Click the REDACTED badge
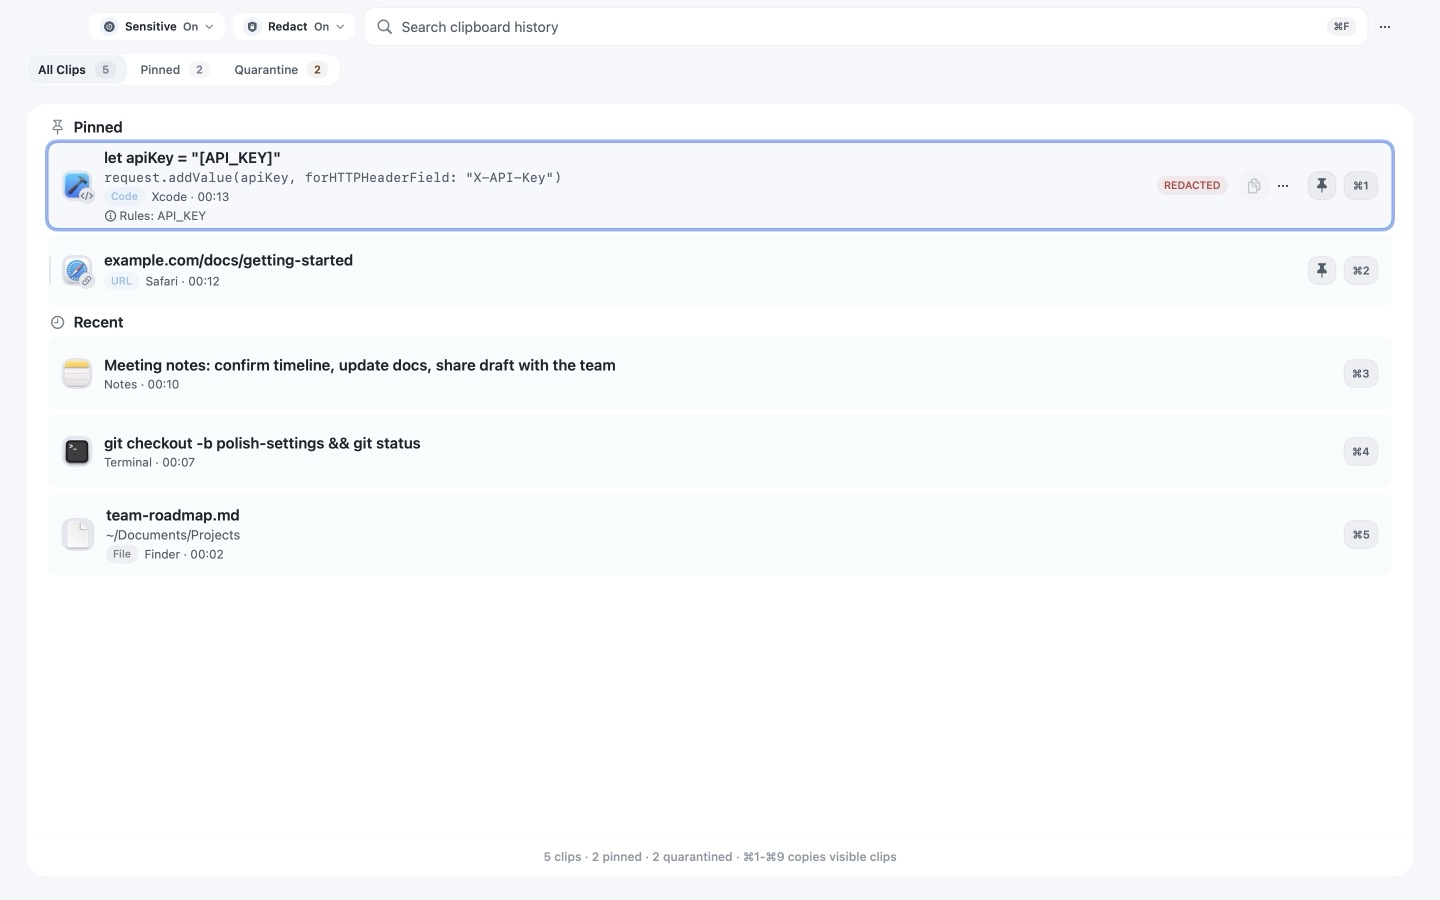This screenshot has width=1440, height=900. click(x=1192, y=186)
